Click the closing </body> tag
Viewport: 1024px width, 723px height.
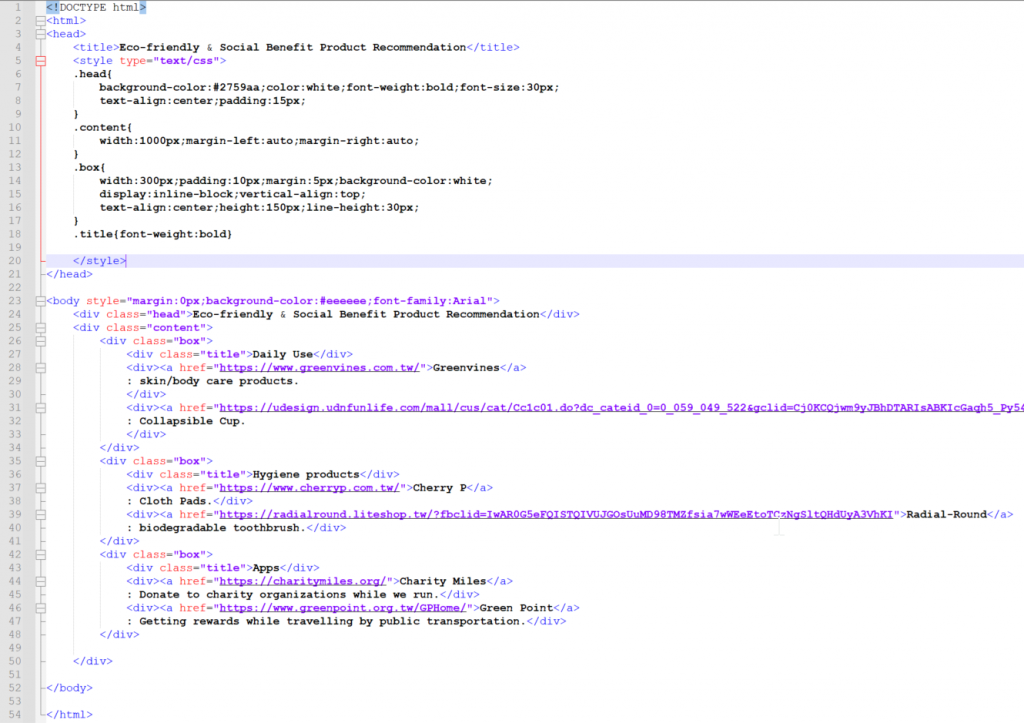coord(69,688)
